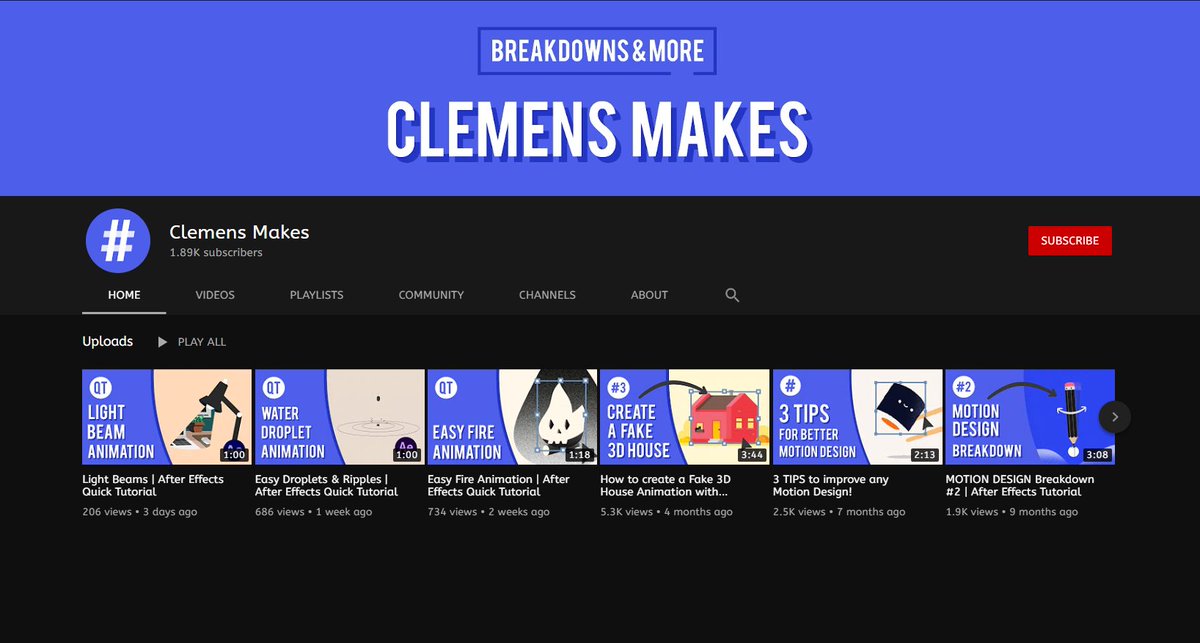Open the 3 Tips for Better Motion Design thumbnail
Viewport: 1200px width, 643px height.
pos(858,417)
